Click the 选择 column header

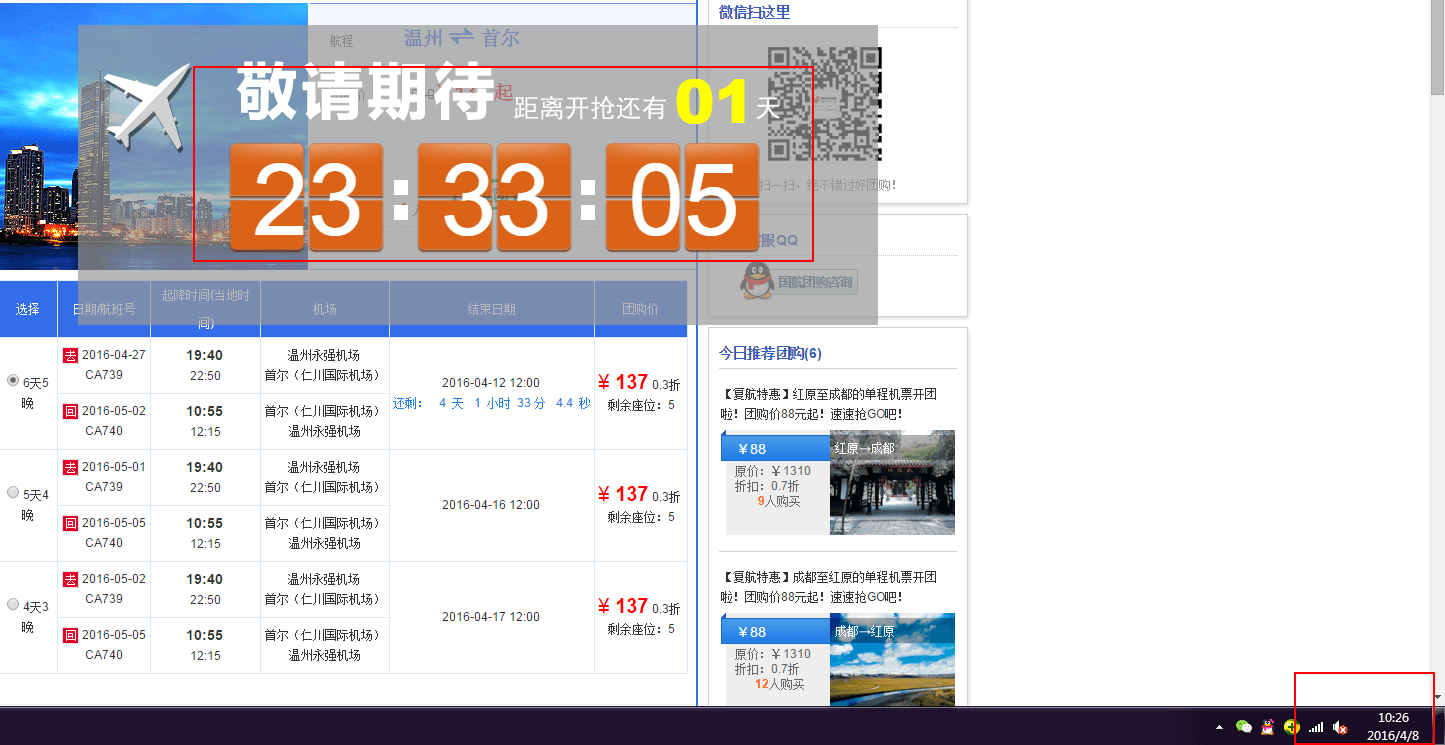tap(28, 309)
